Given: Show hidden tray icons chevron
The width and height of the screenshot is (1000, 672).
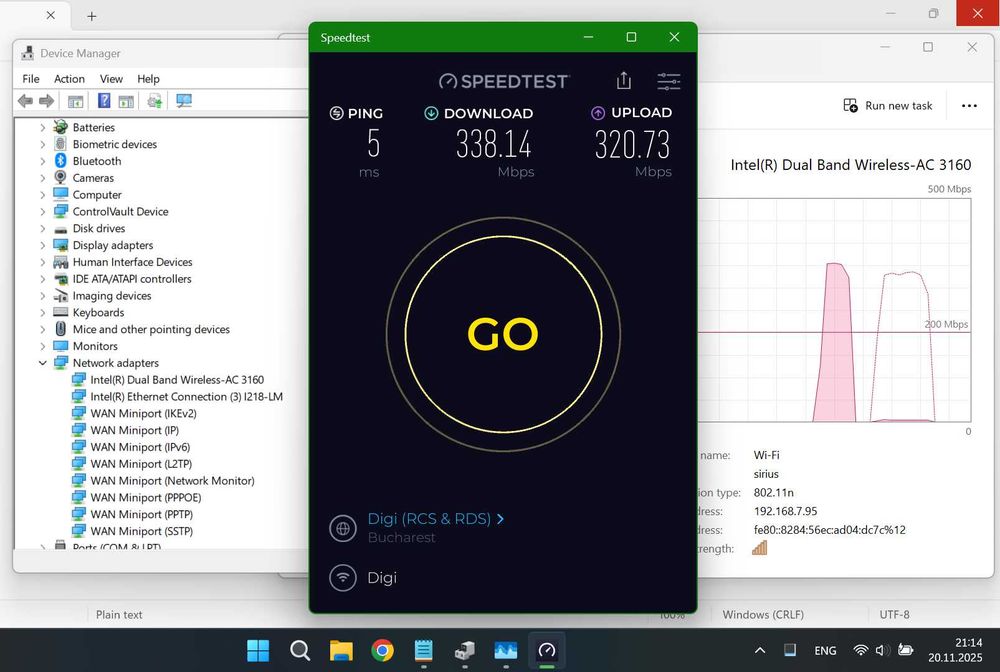Looking at the screenshot, I should tap(760, 650).
